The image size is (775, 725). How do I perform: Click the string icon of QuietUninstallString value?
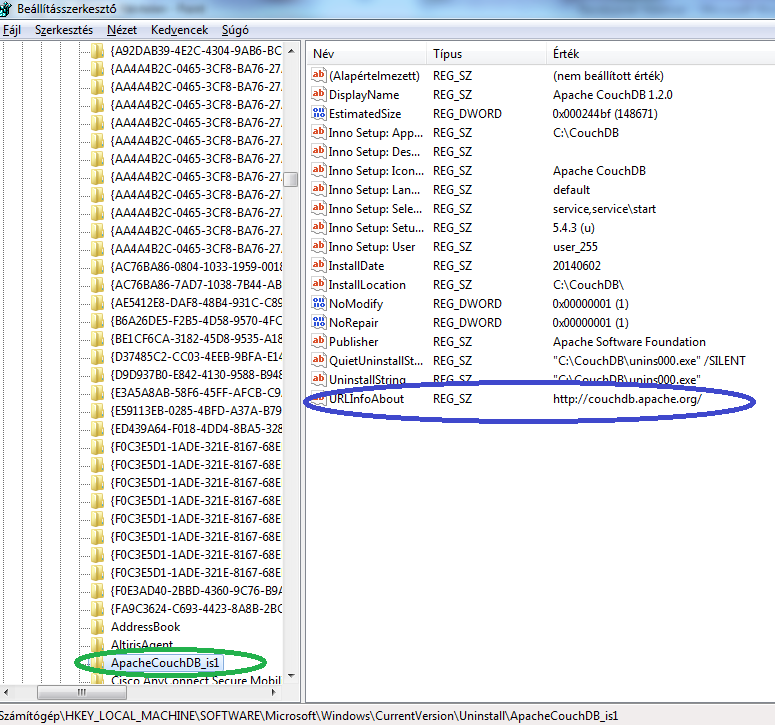(x=318, y=360)
